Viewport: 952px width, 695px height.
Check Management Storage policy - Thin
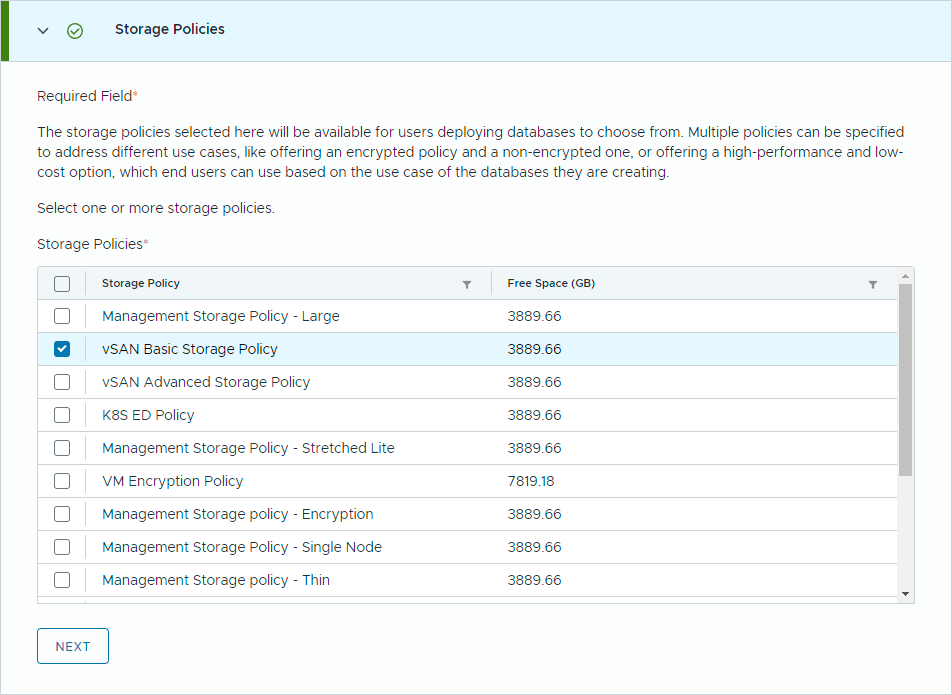pos(62,580)
